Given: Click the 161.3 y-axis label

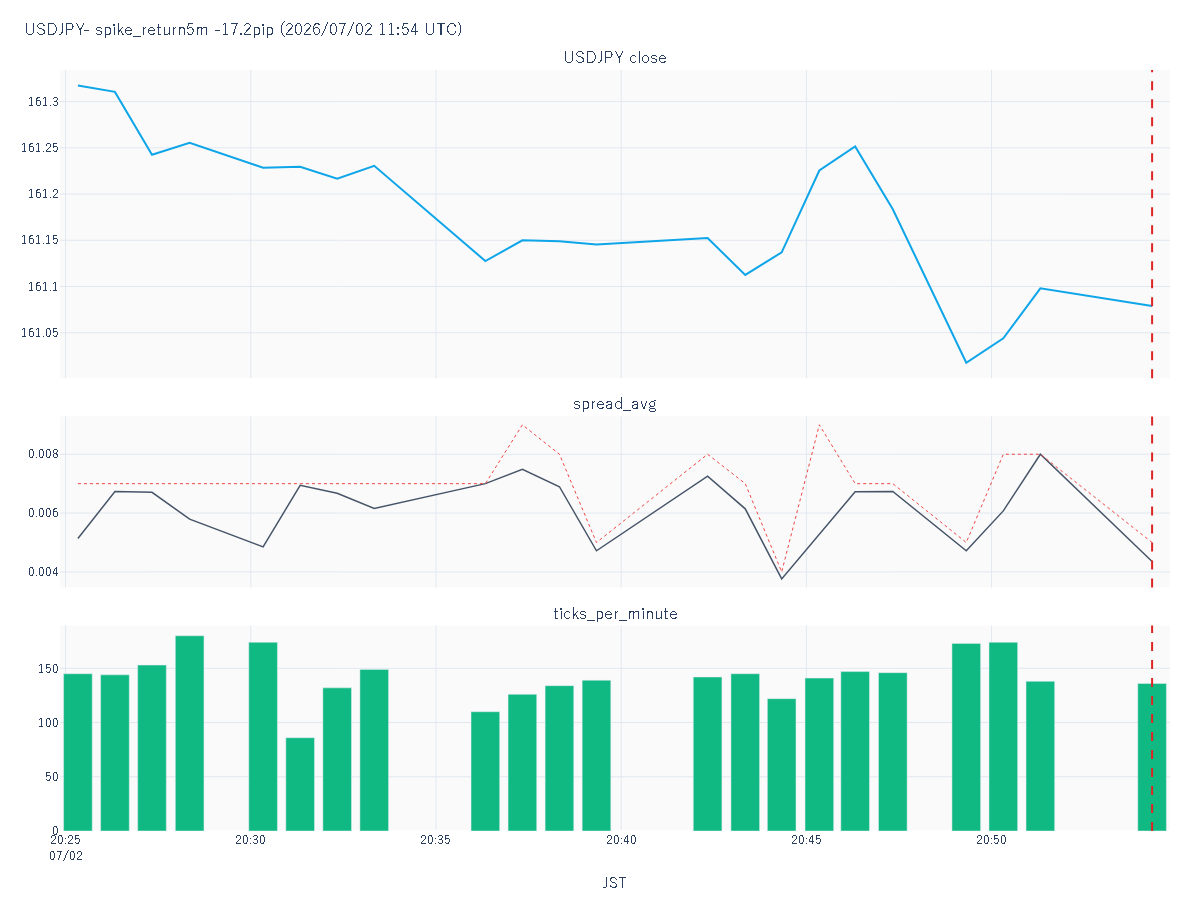Looking at the screenshot, I should pos(44,102).
